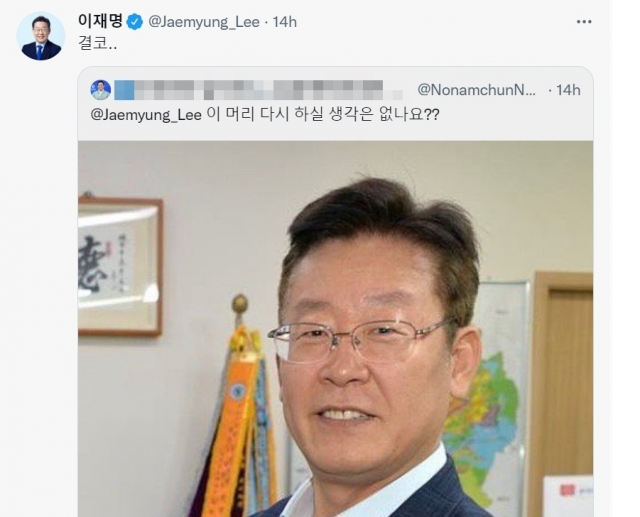This screenshot has height=517, width=640.
Task: Open the @Jaemyung_Lee handle in tweet header
Action: point(204,22)
